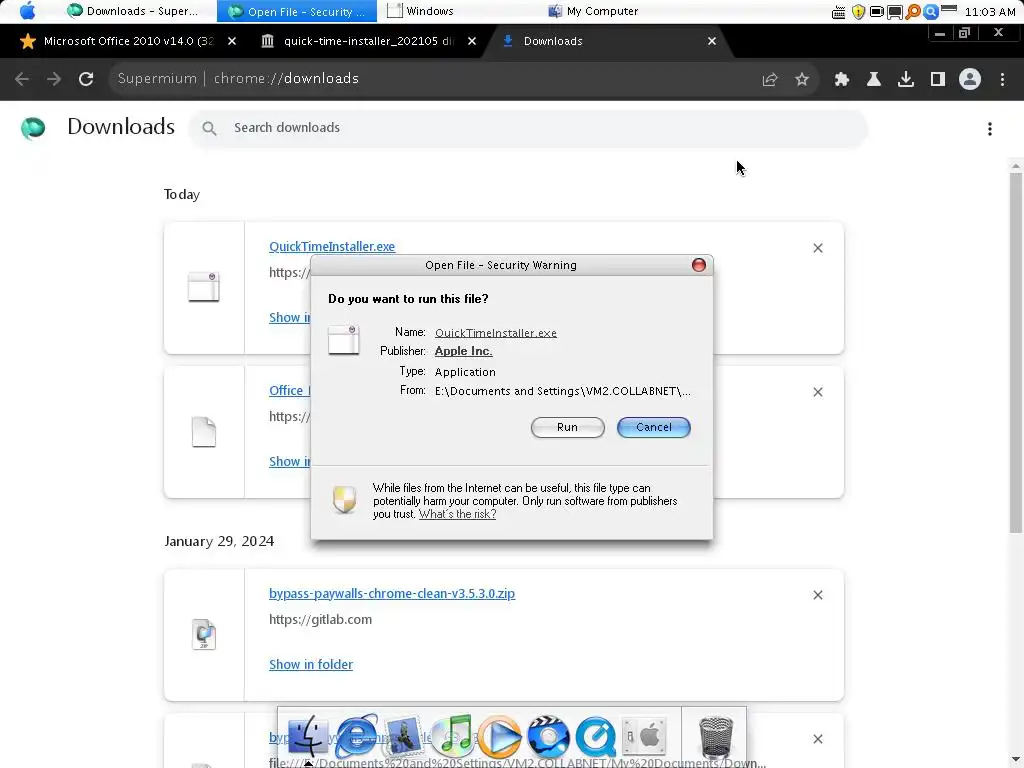Click https://gitlab.com source text

[x=320, y=619]
